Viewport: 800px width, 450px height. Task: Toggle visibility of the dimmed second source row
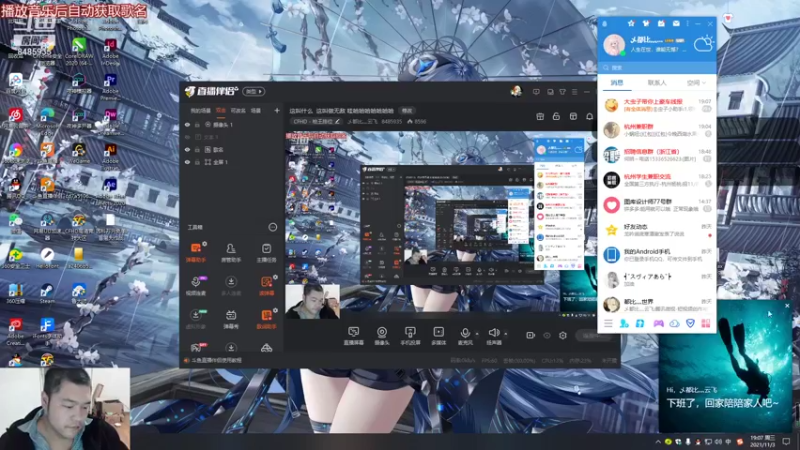[x=187, y=137]
